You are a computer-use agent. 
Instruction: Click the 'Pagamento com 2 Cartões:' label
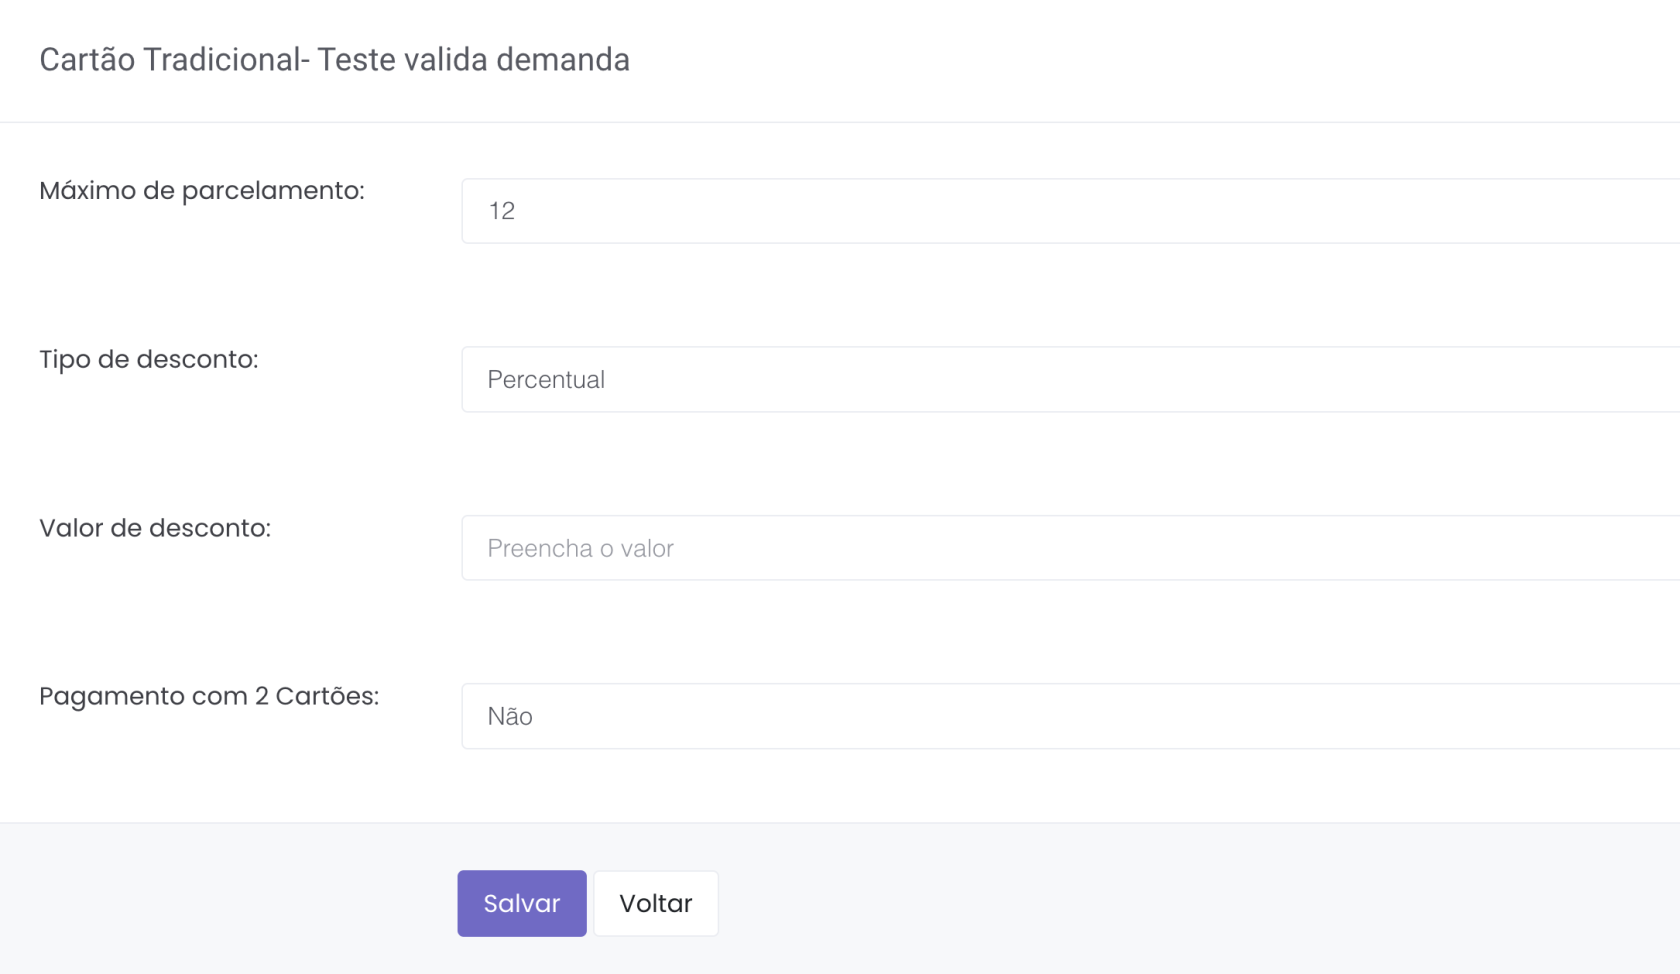pyautogui.click(x=209, y=696)
